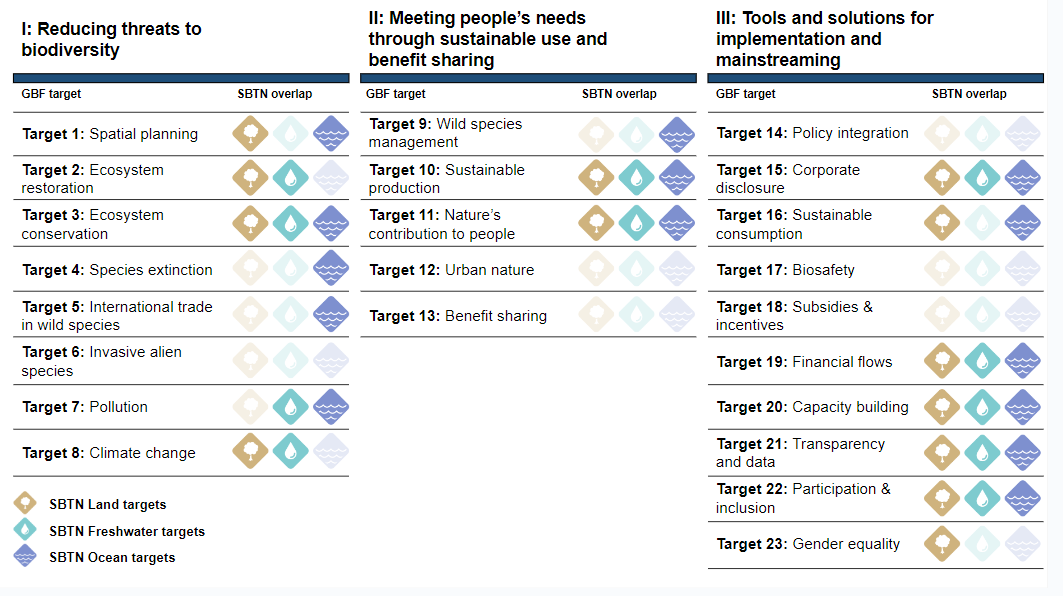Click the Land icon for Target 8
The height and width of the screenshot is (596, 1063).
251,452
